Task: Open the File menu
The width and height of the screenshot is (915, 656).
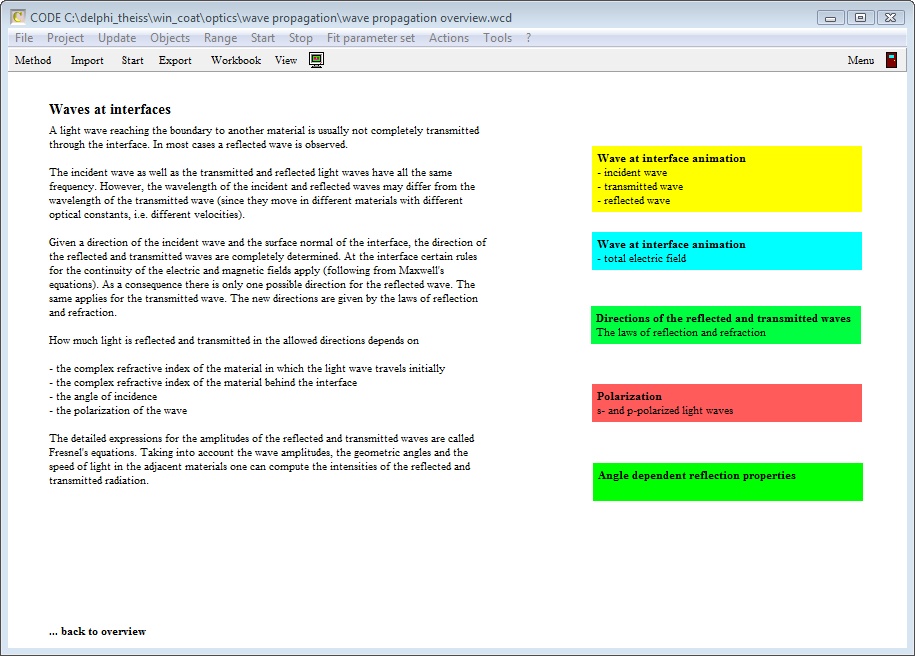Action: click(x=24, y=38)
